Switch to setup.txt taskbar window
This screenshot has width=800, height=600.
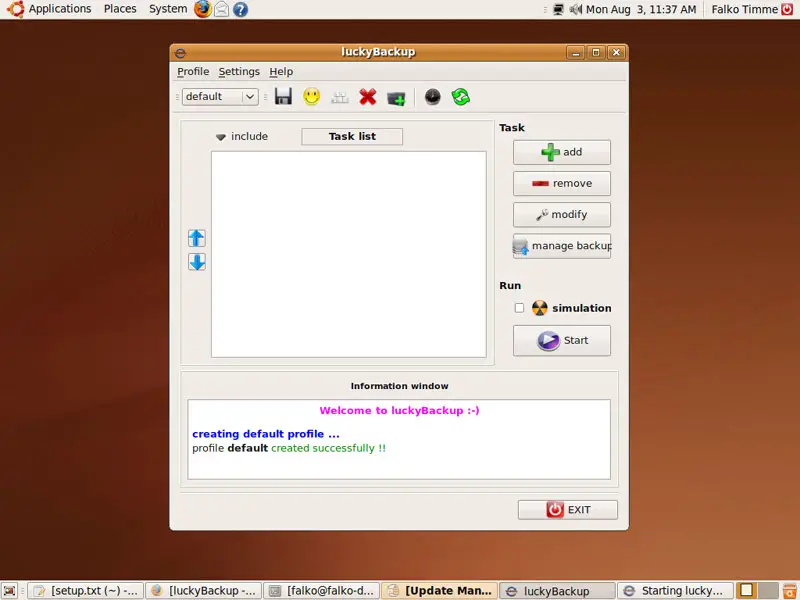click(85, 591)
